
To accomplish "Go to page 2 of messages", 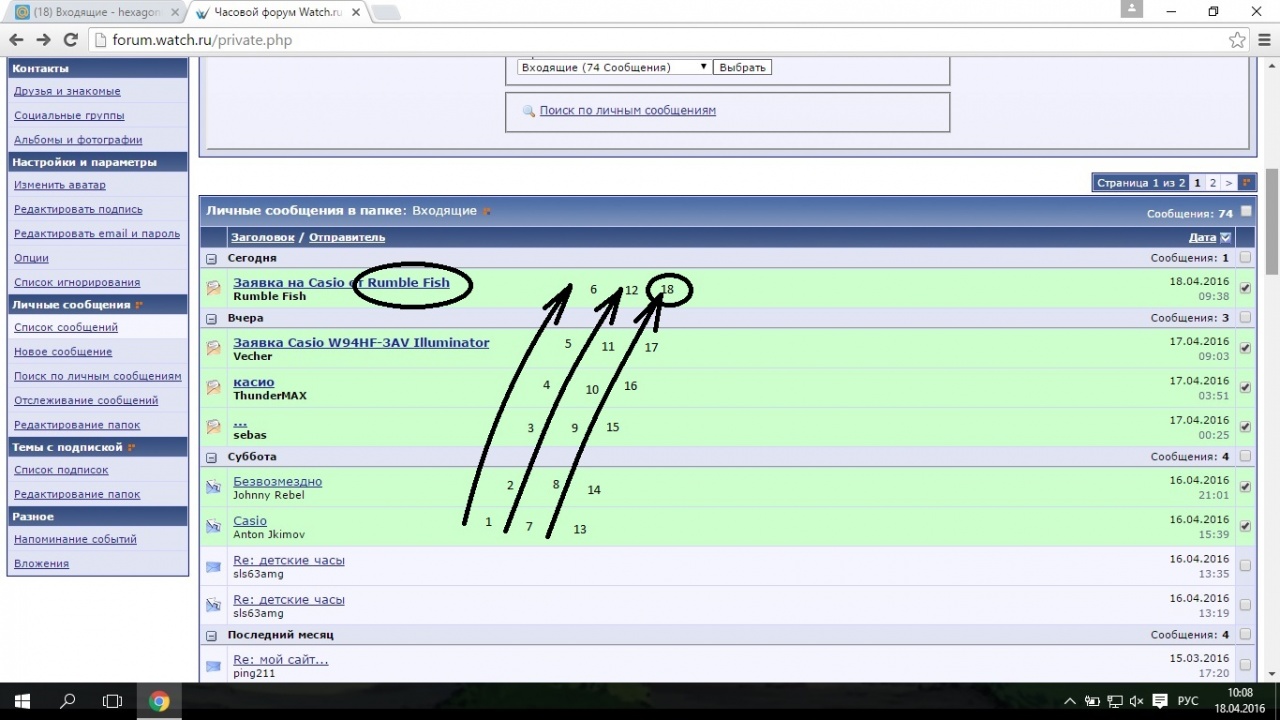I will [x=1213, y=183].
